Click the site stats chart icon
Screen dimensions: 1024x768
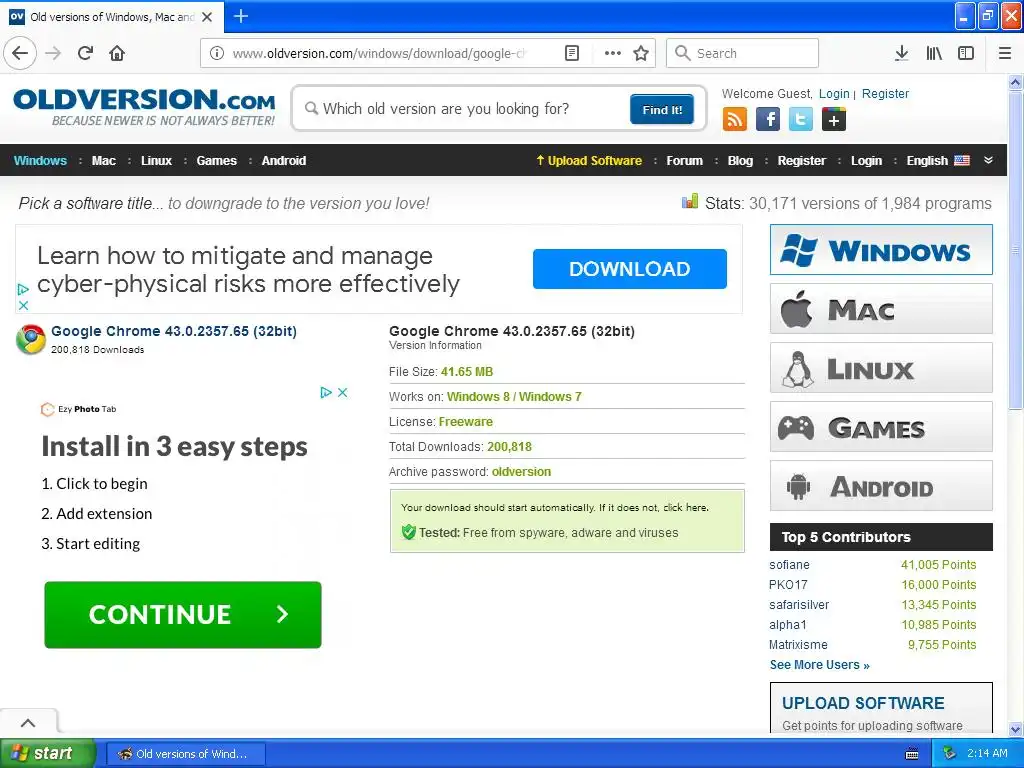[690, 202]
